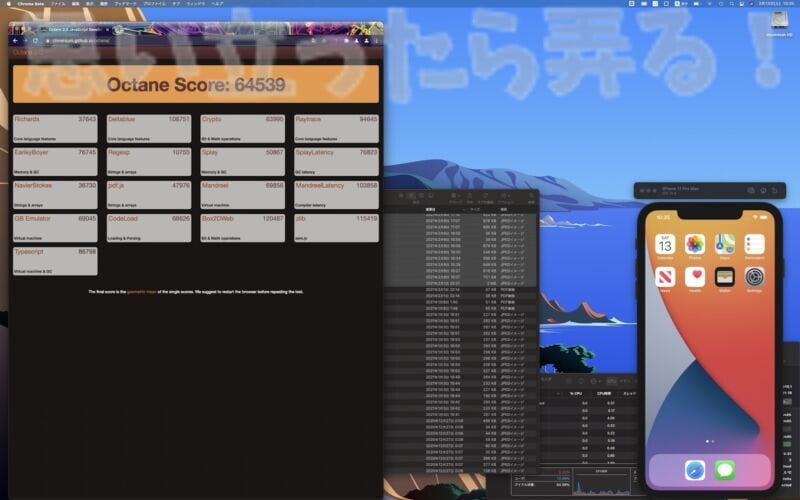The image size is (800, 500).
Task: Launch Safari from the iPhone dock
Action: pyautogui.click(x=695, y=470)
